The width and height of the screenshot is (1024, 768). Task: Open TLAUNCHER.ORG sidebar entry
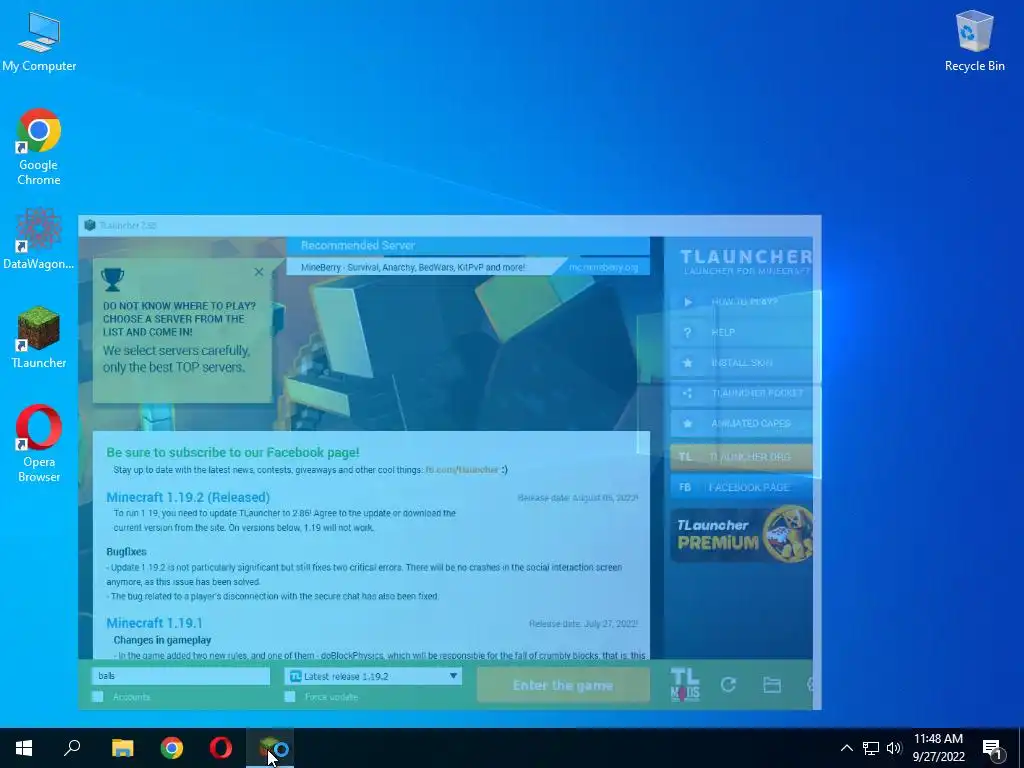[741, 456]
